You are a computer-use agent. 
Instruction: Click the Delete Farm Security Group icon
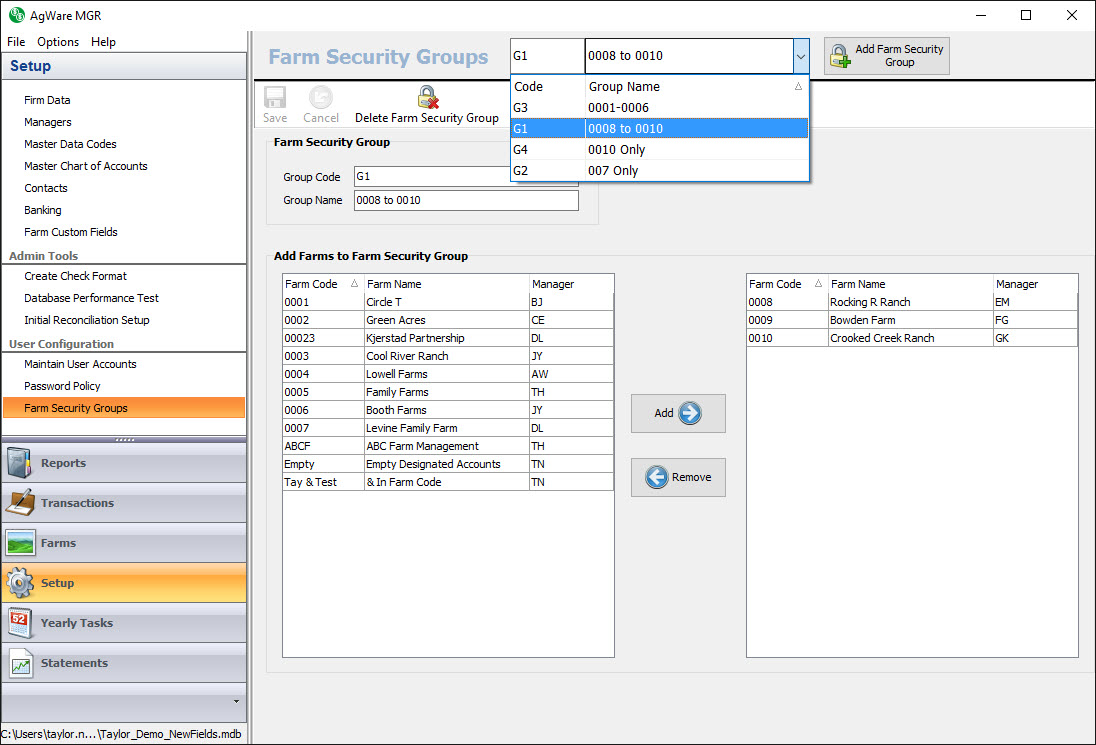427,98
